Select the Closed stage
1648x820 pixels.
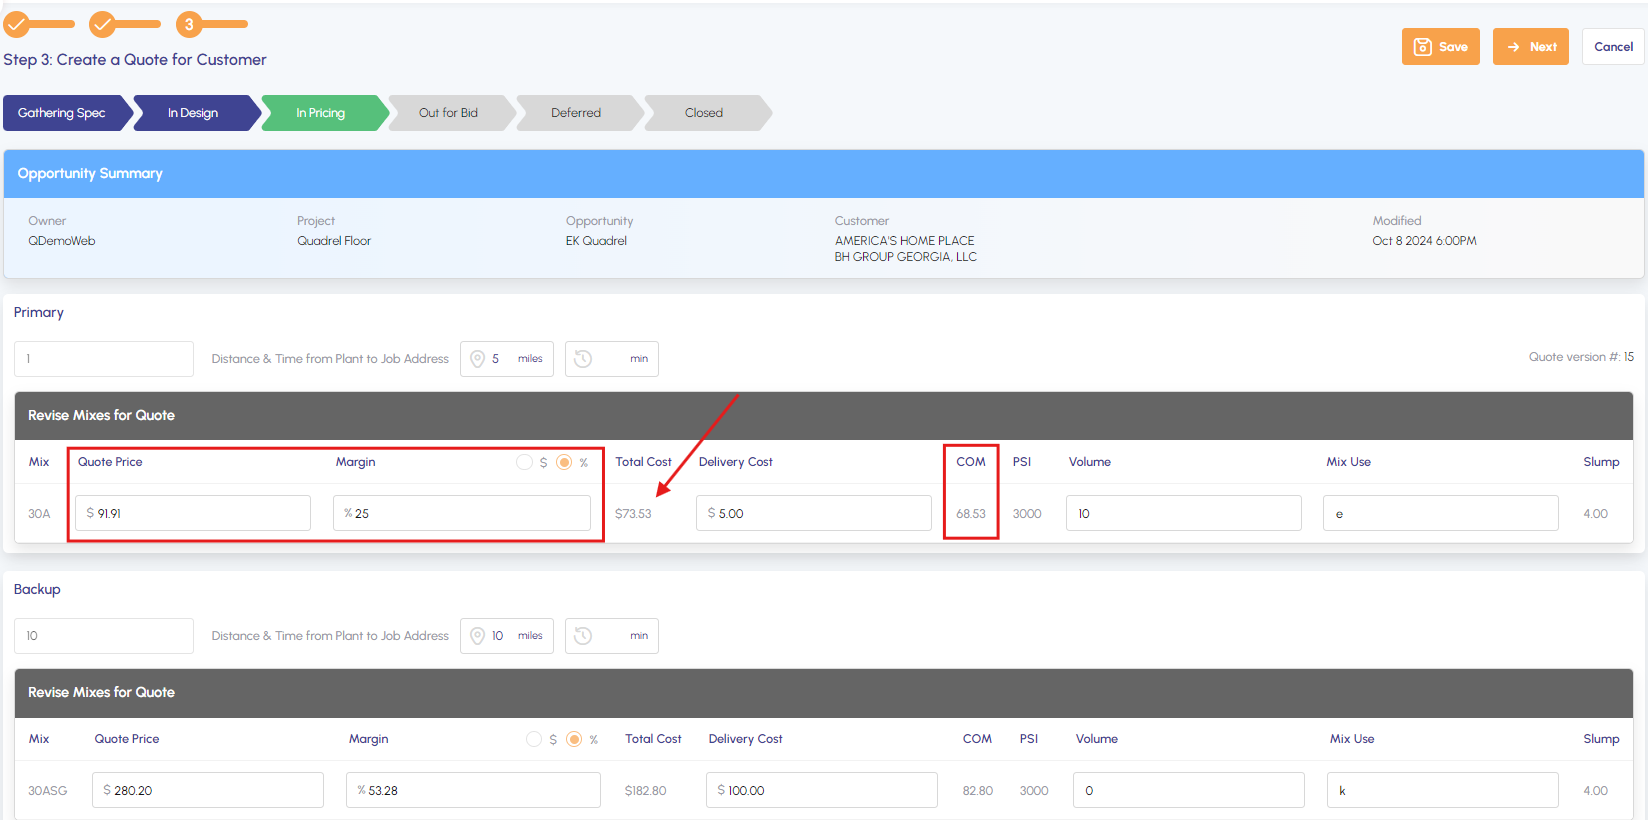pos(707,113)
